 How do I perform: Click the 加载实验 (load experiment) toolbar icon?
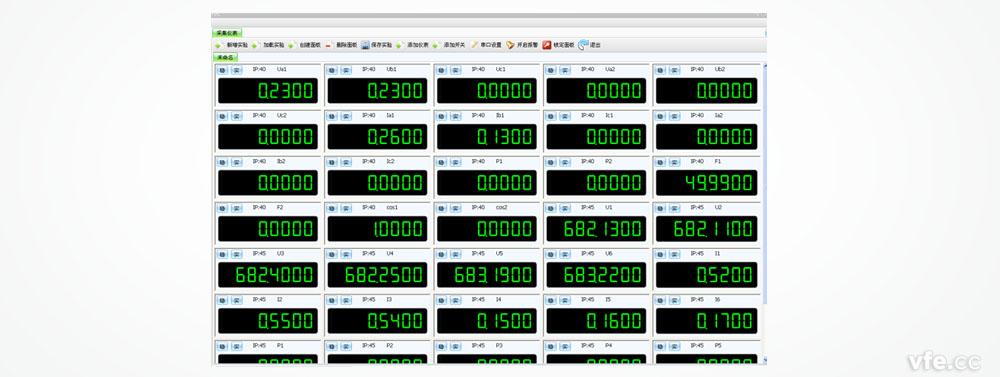point(254,45)
